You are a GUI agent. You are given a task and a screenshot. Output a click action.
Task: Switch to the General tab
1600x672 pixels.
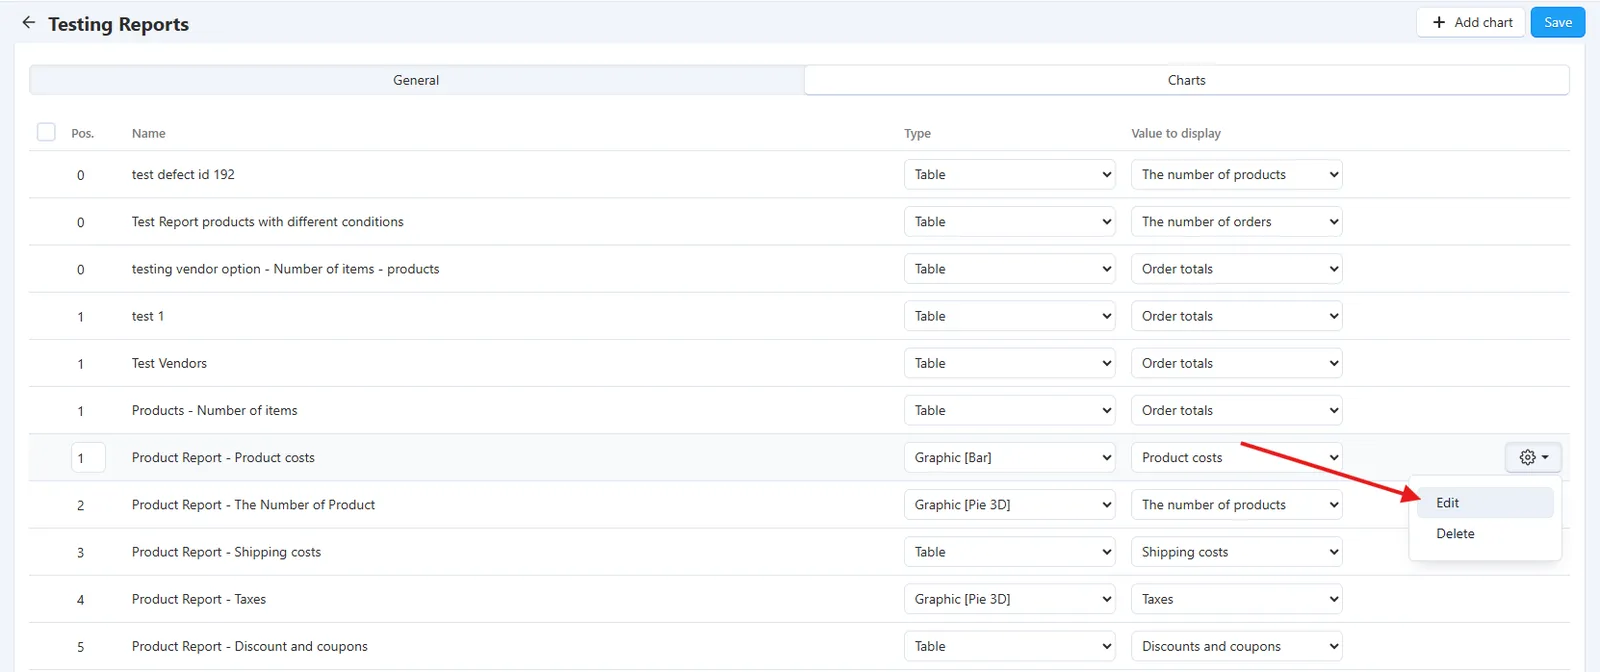click(416, 80)
